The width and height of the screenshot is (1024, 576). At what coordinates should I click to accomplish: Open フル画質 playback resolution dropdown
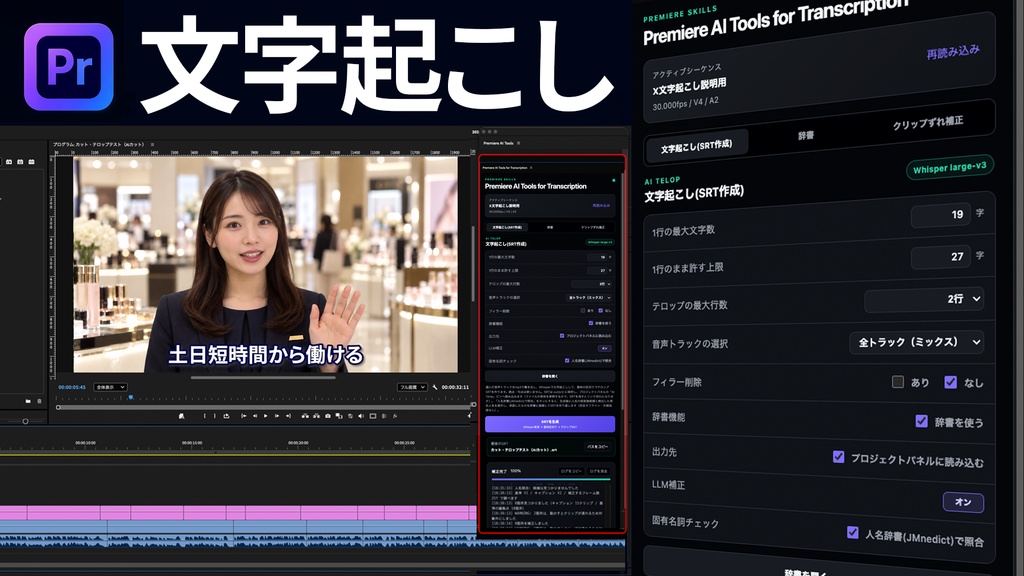tap(412, 387)
